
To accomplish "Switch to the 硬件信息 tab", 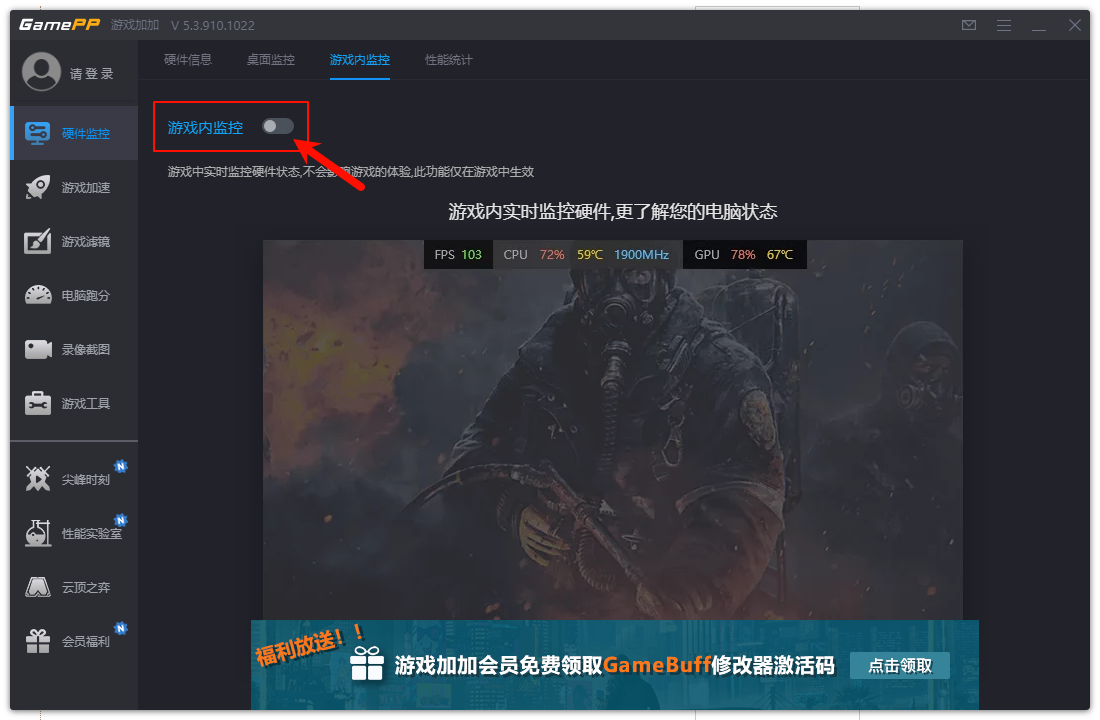I will click(x=187, y=60).
